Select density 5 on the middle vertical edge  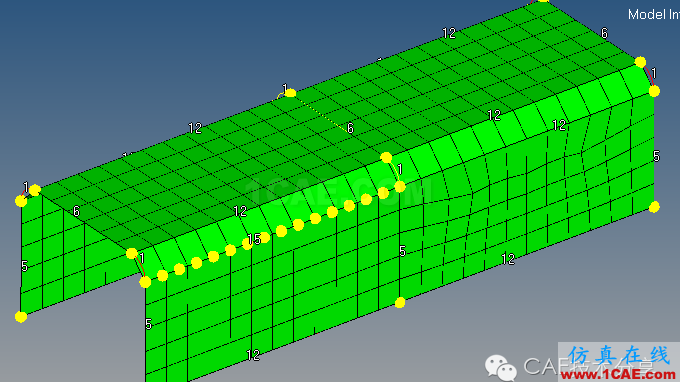(402, 251)
